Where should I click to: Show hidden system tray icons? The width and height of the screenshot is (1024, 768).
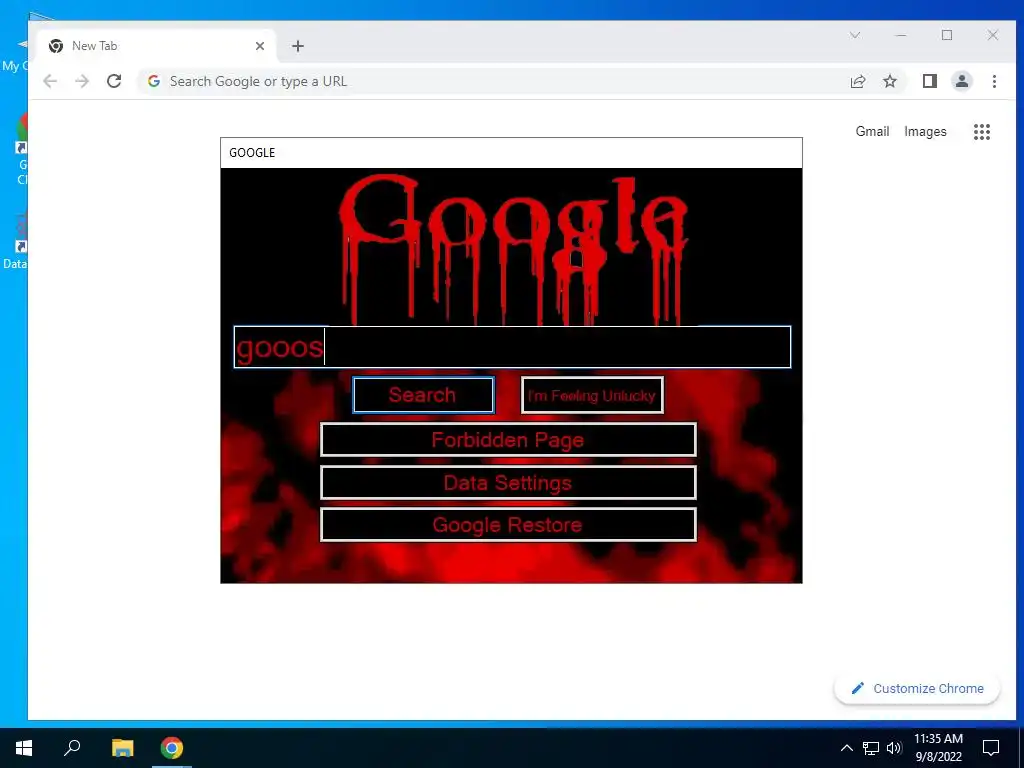pyautogui.click(x=846, y=748)
